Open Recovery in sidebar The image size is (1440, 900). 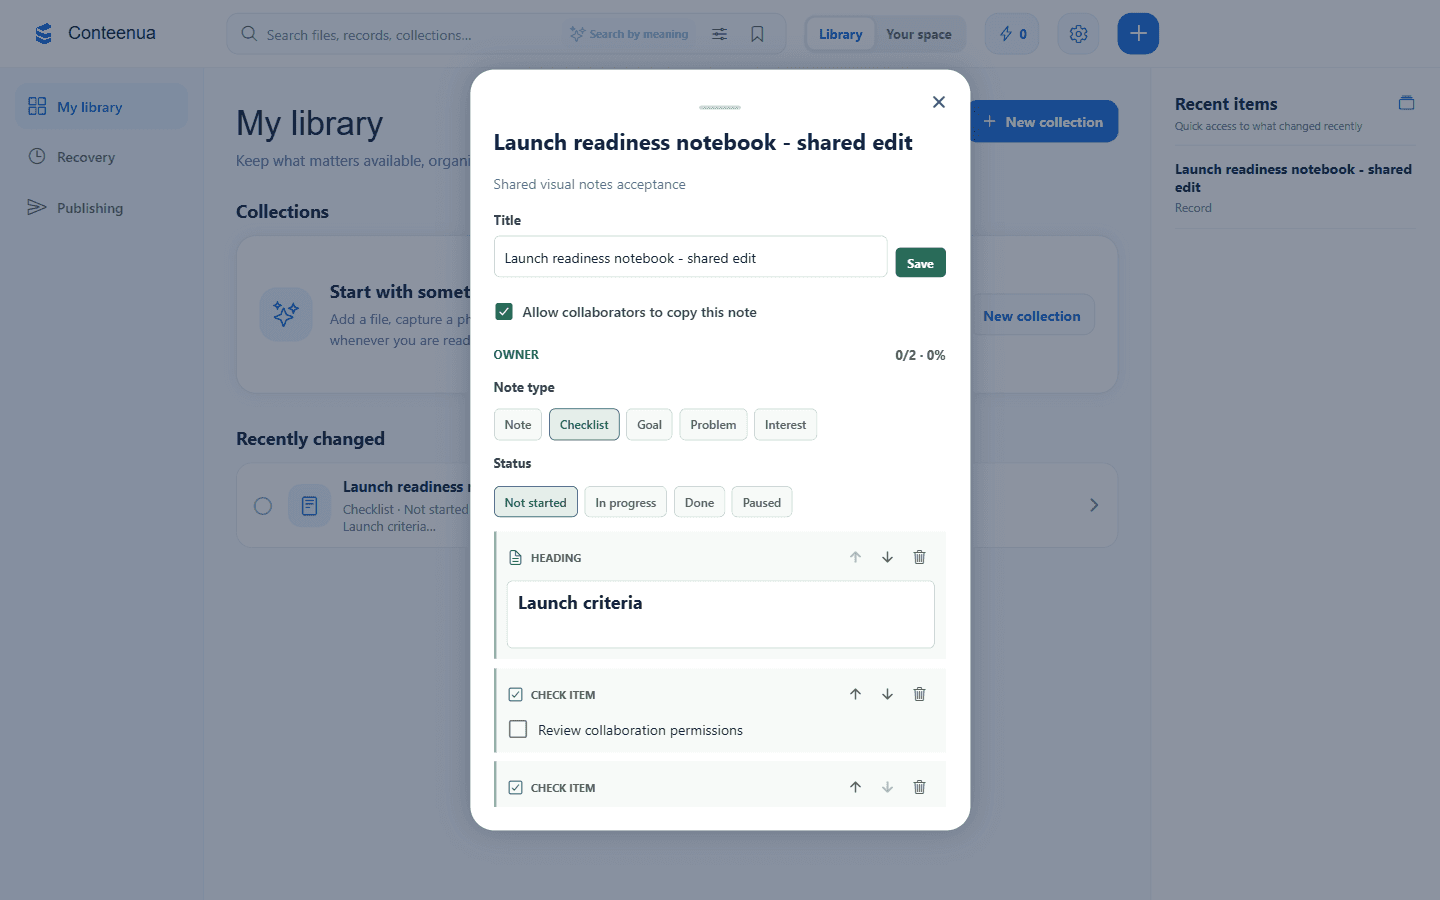point(101,157)
